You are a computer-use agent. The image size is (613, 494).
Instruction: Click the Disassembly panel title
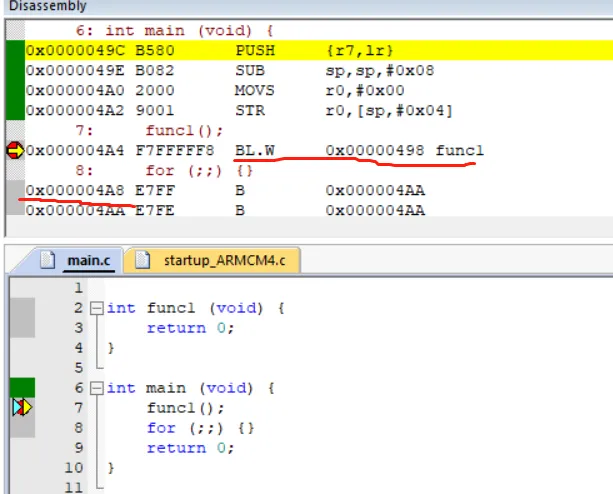point(39,7)
